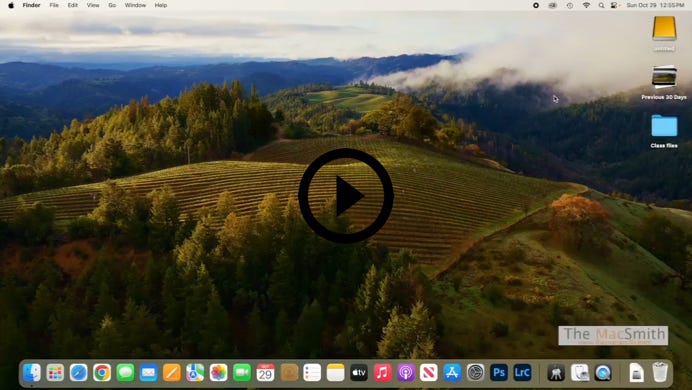
Task: Open the Music app in the Dock
Action: (382, 373)
